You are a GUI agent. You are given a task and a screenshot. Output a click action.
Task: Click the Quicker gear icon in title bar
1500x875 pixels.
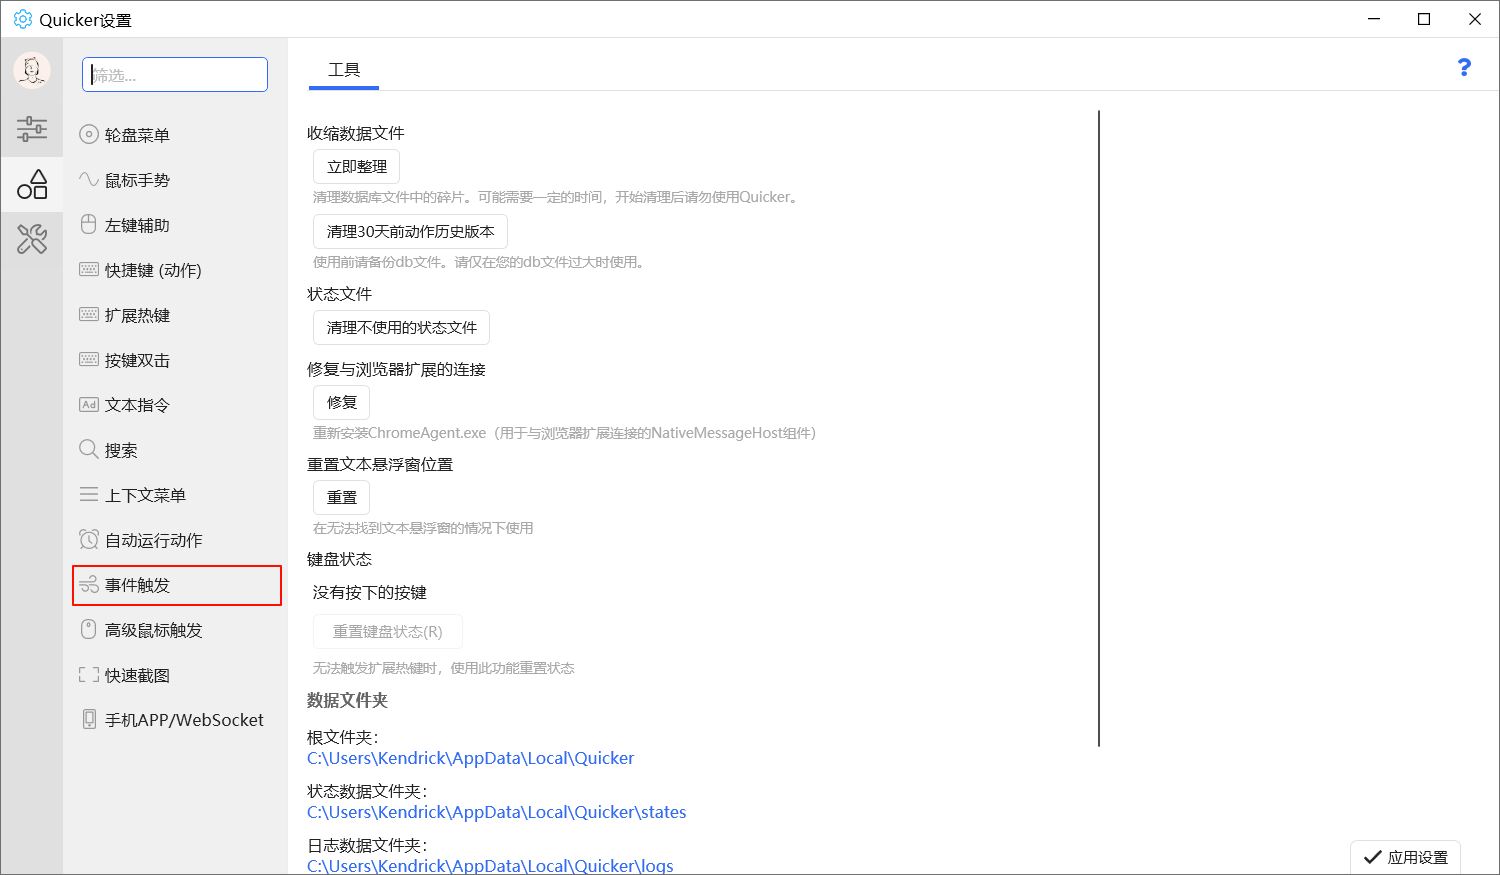pos(23,19)
